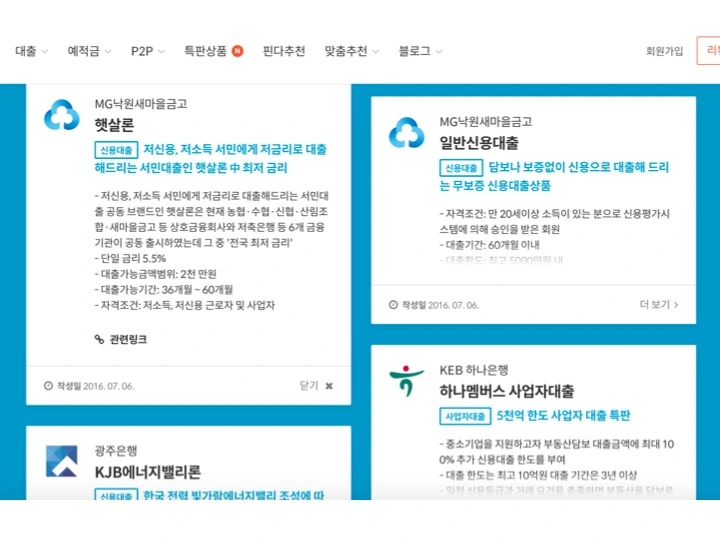Expand the chevron next to P2P
The width and height of the screenshot is (720, 540).
click(161, 51)
